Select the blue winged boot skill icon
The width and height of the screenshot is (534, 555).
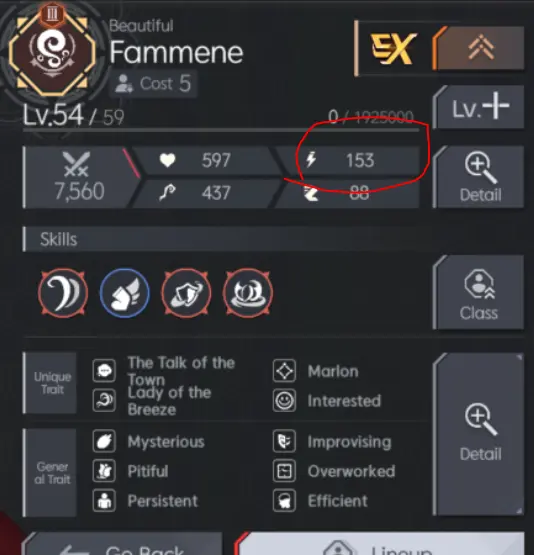tap(125, 293)
